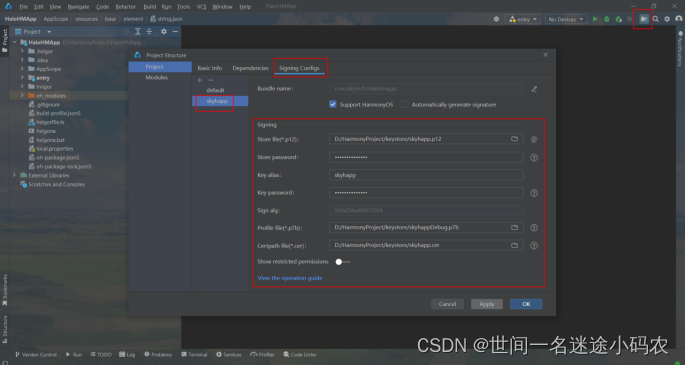Image resolution: width=685 pixels, height=365 pixels.
Task: Open IDE settings gear in top toolbar
Action: pyautogui.click(x=667, y=19)
